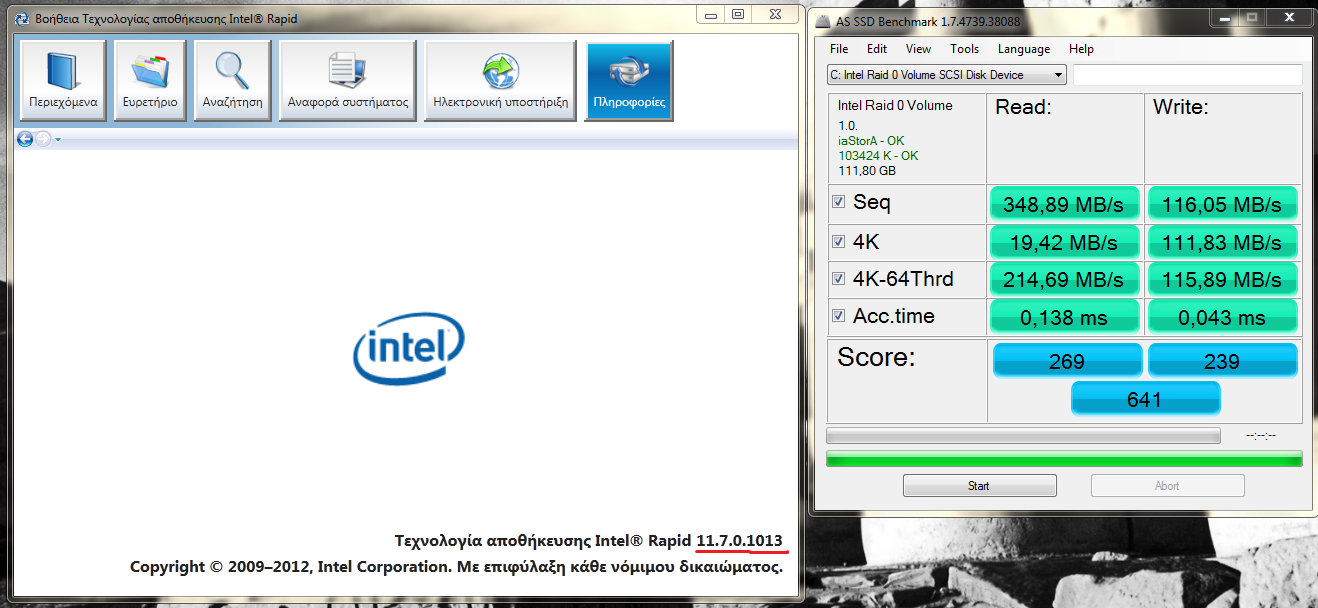Click write access time 0,043 ms
This screenshot has height=608, width=1318.
(1222, 318)
